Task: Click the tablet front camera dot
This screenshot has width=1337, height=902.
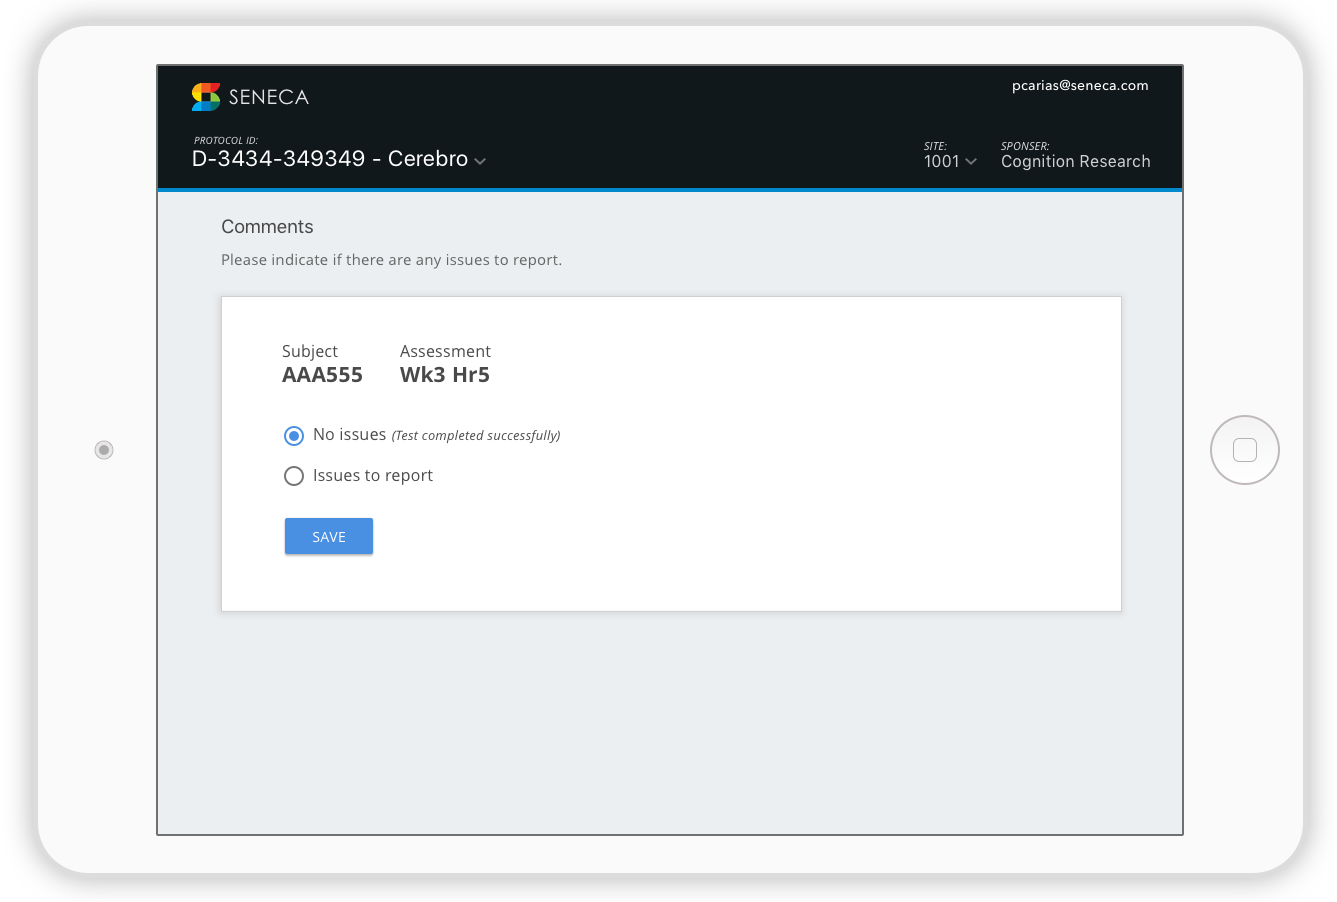Action: [104, 450]
